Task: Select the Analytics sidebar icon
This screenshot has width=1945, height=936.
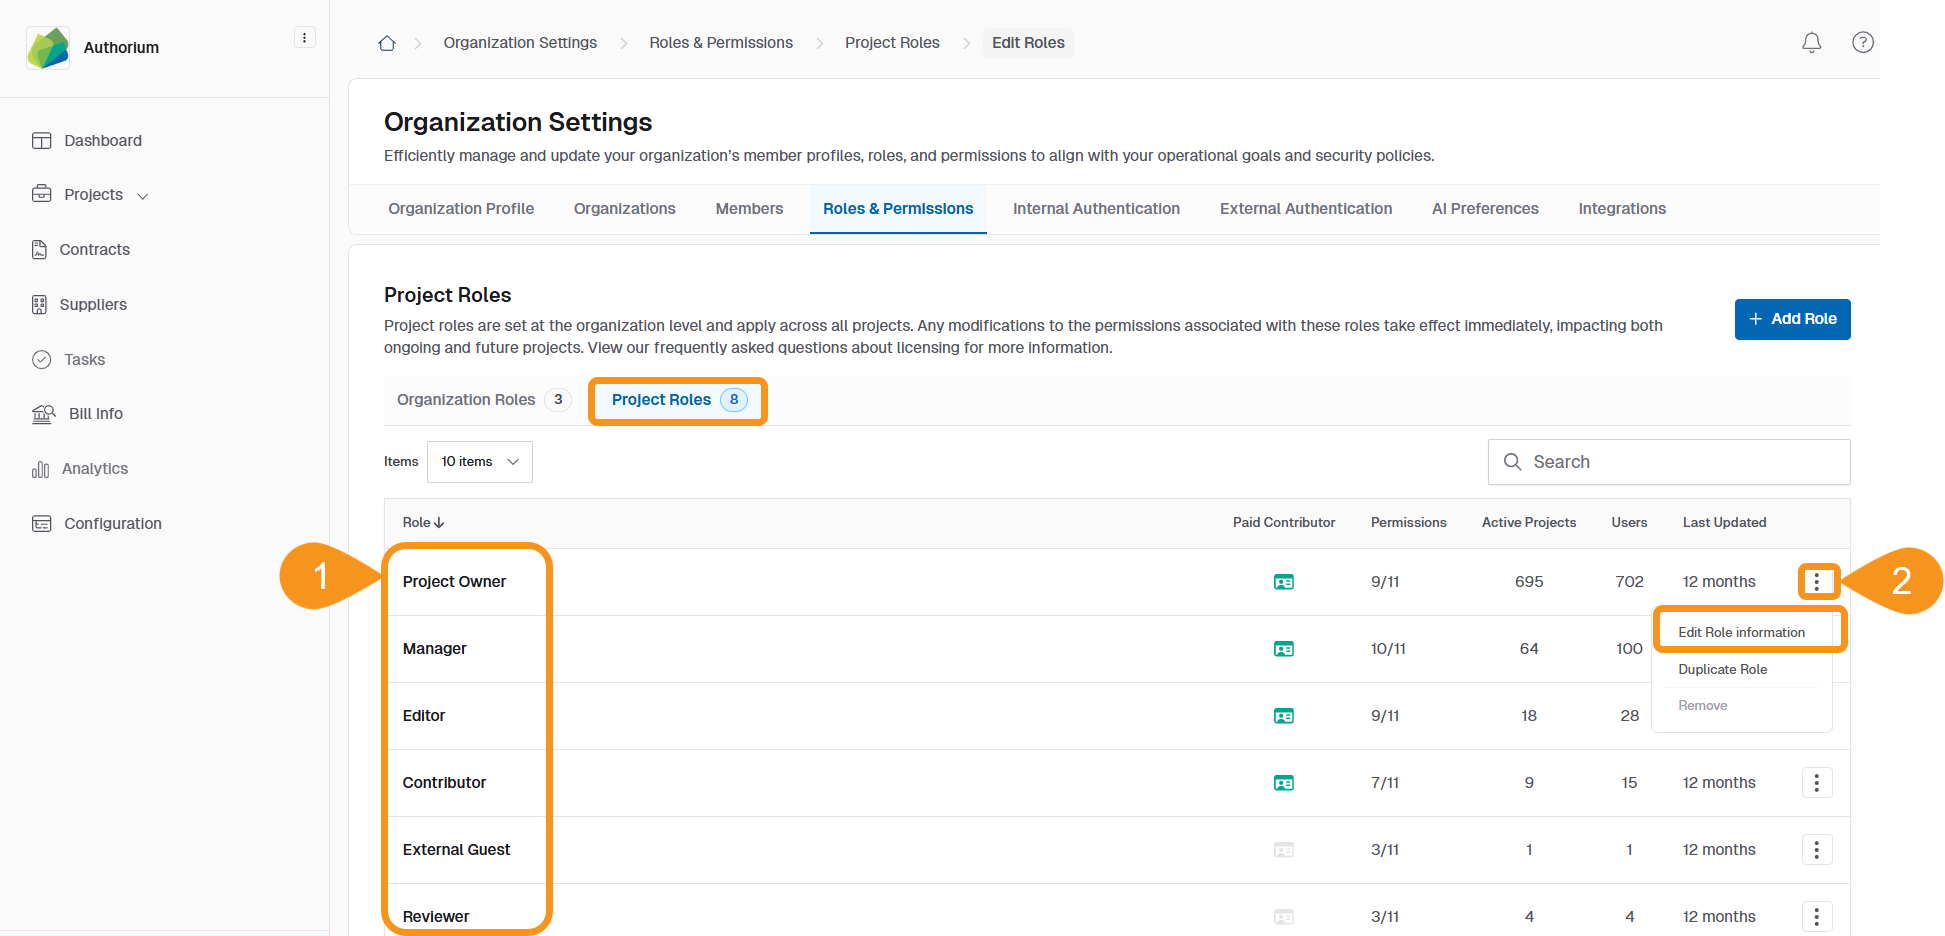Action: pos(41,468)
